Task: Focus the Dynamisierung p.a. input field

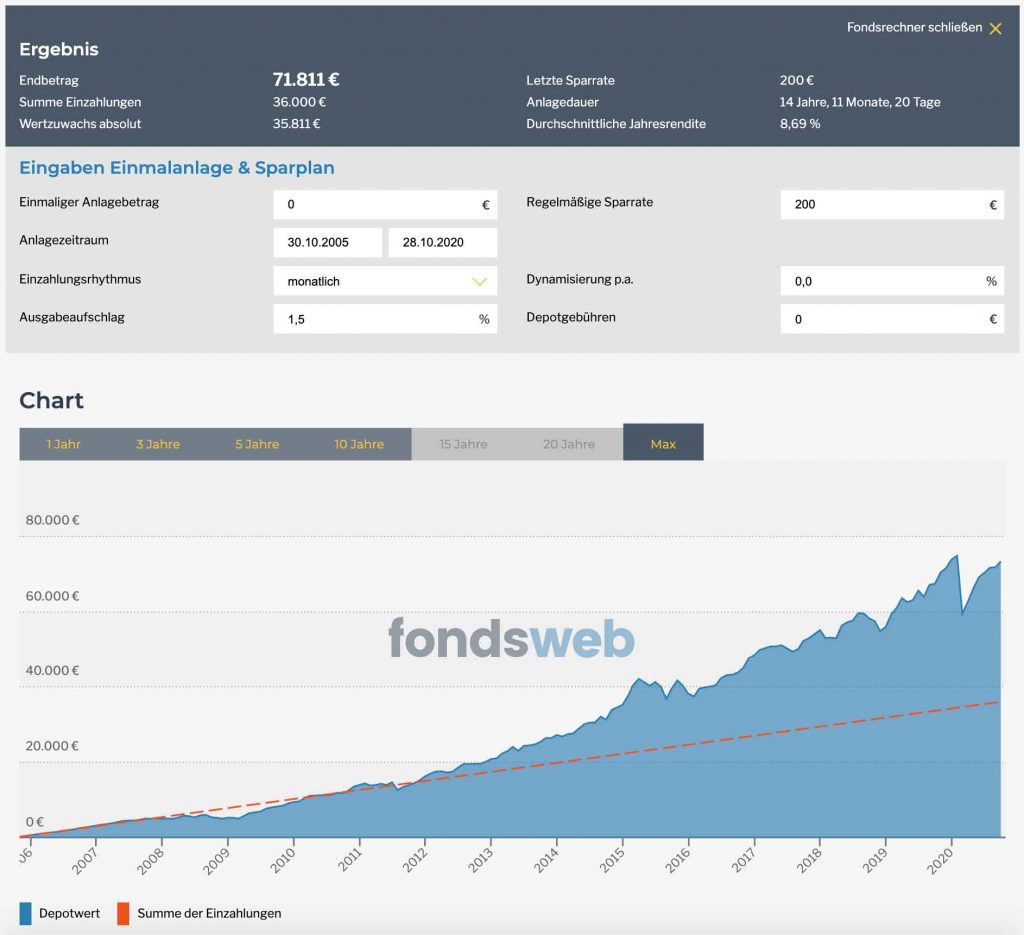Action: pyautogui.click(x=892, y=281)
